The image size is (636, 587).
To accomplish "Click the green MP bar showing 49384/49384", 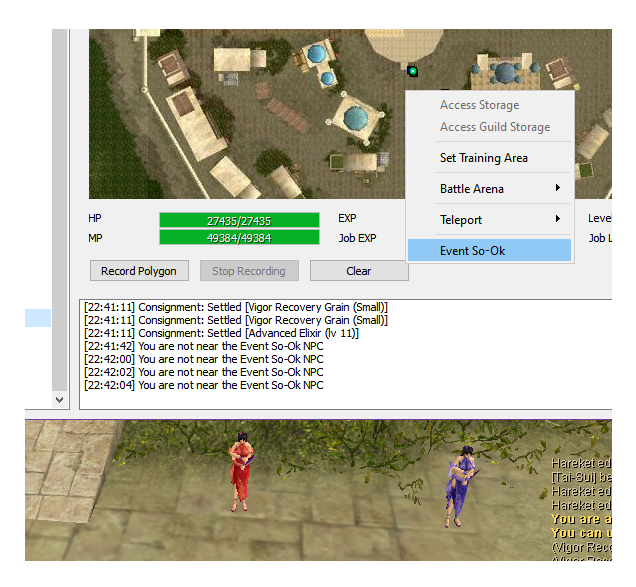I will 239,238.
